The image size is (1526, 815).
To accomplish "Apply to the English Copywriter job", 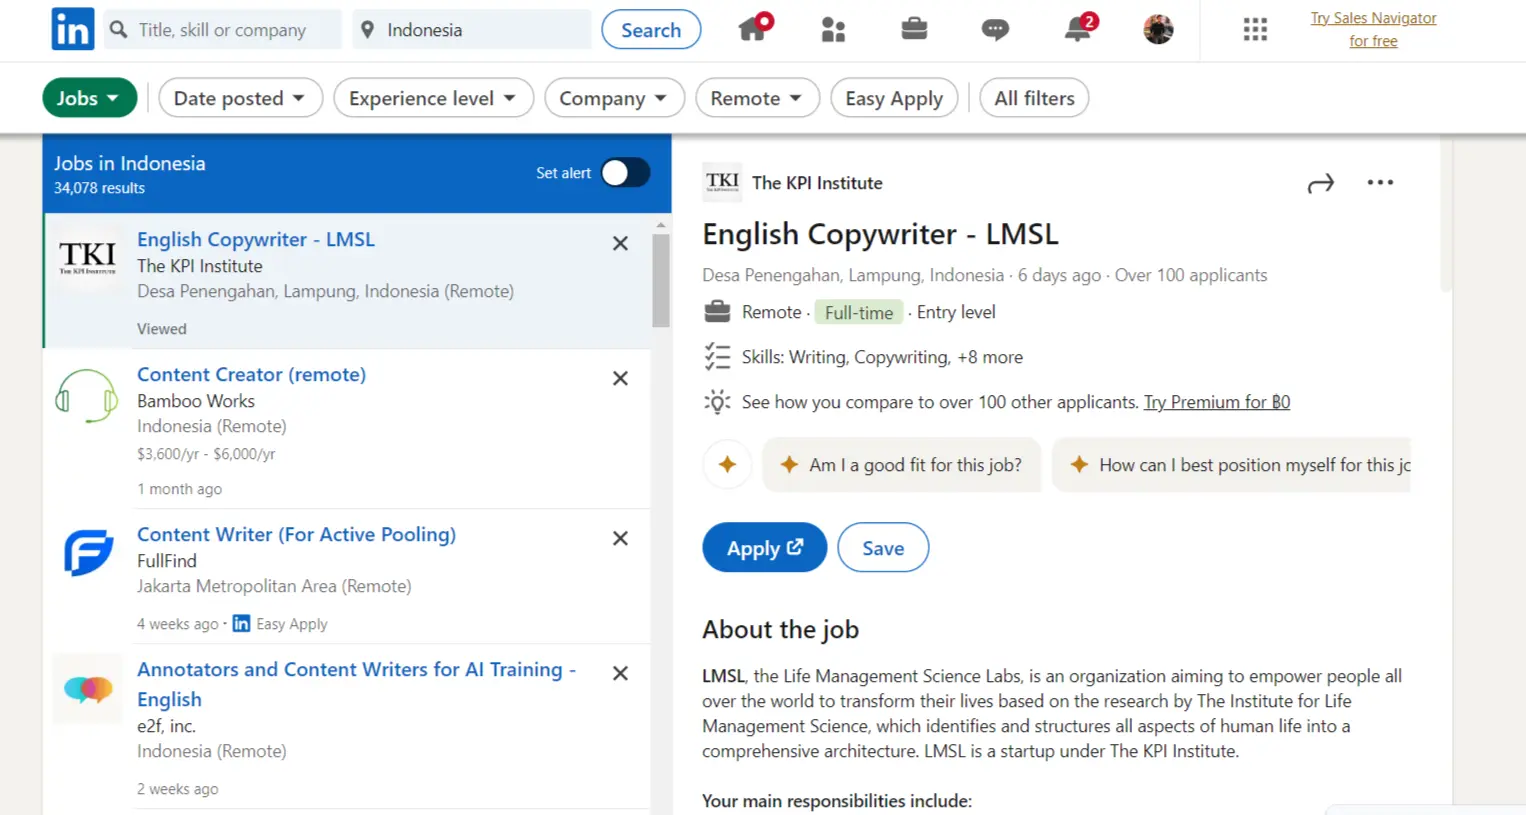I will [764, 547].
